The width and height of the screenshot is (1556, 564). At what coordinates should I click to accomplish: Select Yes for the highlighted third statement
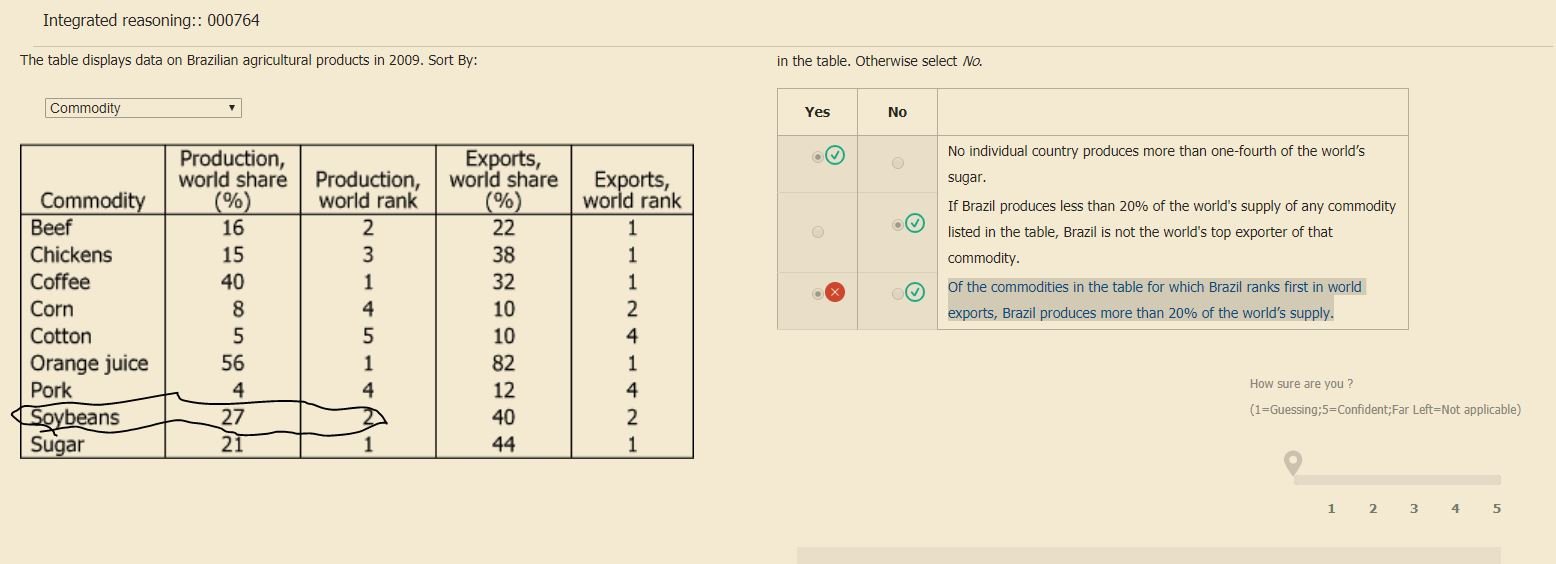click(818, 293)
